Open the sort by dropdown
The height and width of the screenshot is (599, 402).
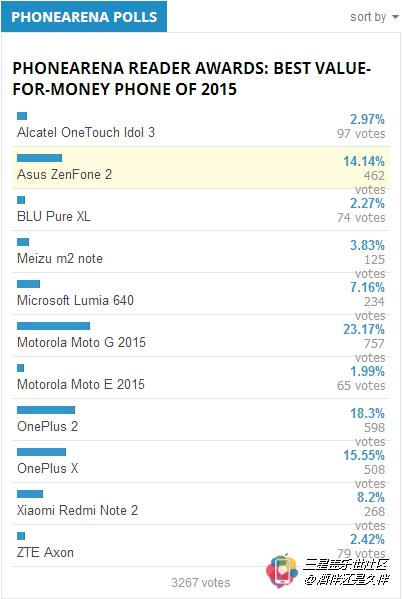pos(374,17)
